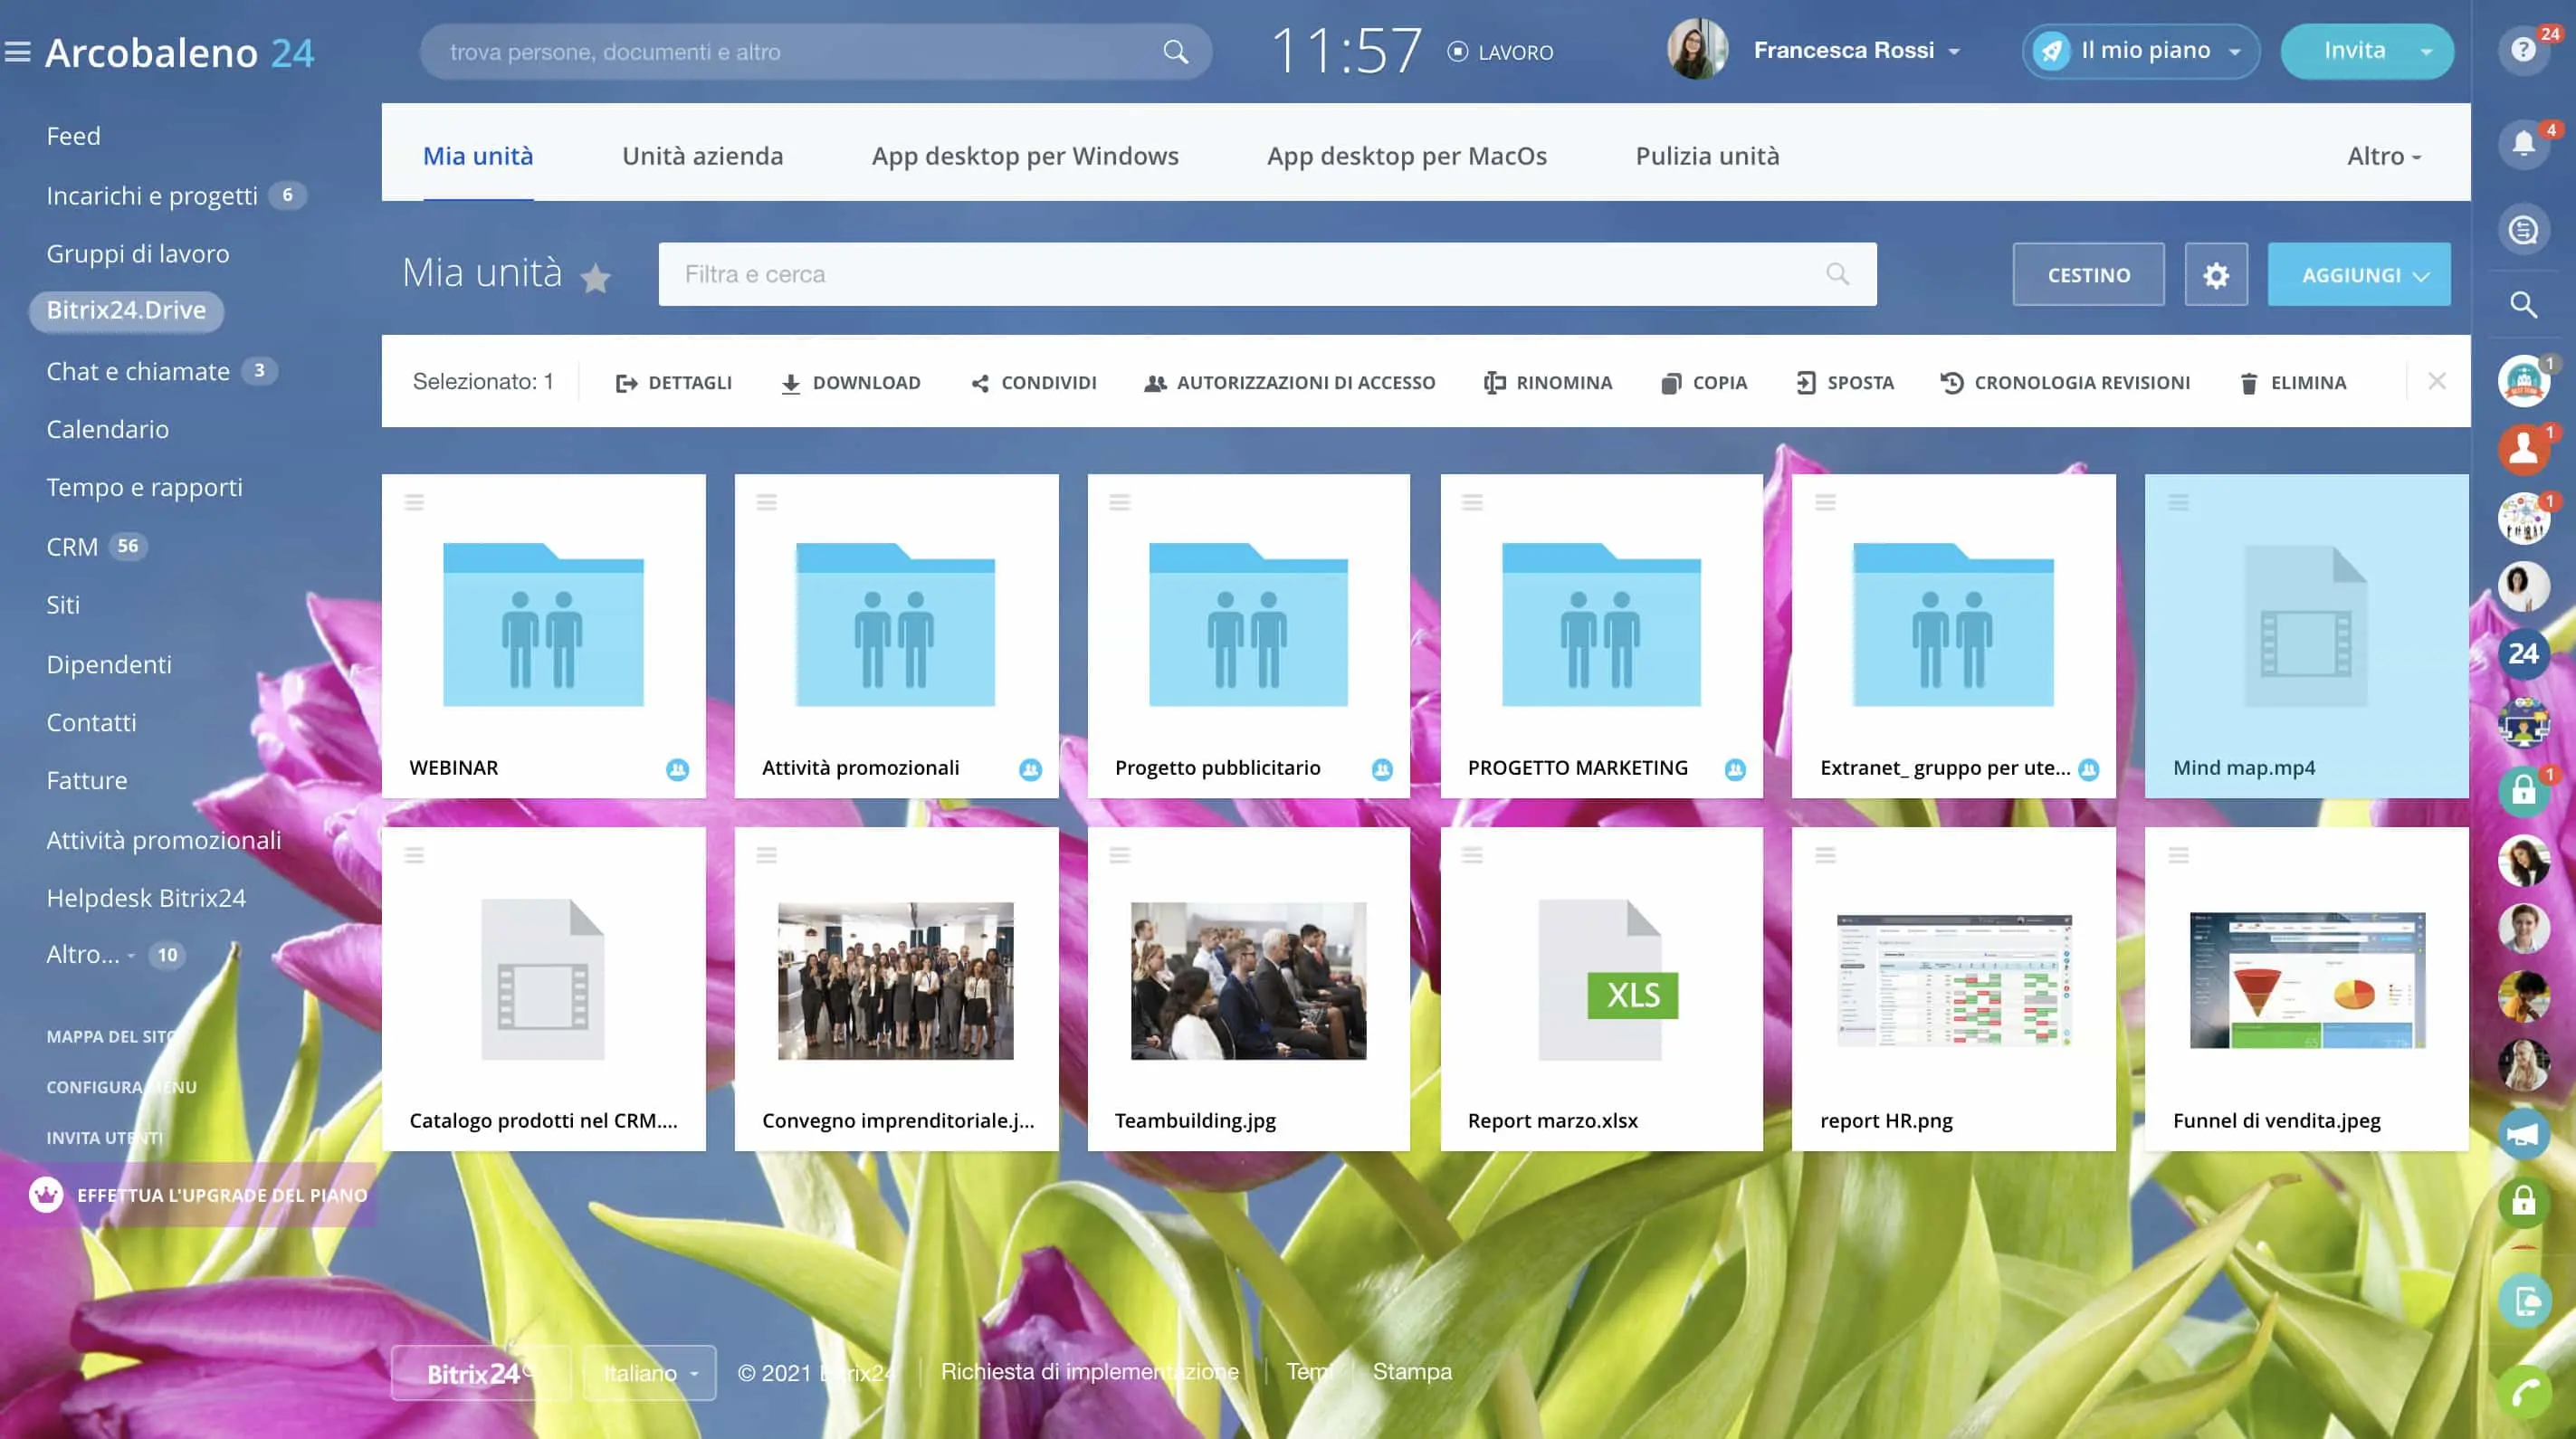Viewport: 2576px width, 1439px height.
Task: Open the menu icon on Teambuilding.jpg card
Action: (1119, 855)
